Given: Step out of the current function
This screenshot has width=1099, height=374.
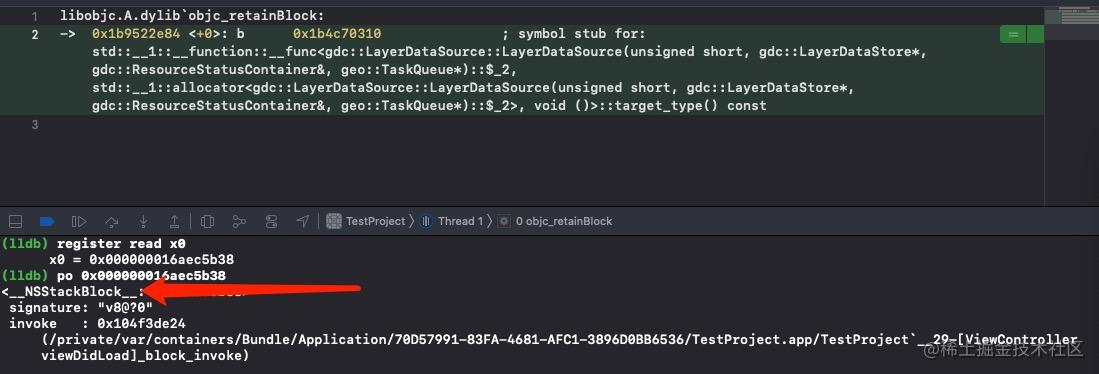Looking at the screenshot, I should pos(175,221).
